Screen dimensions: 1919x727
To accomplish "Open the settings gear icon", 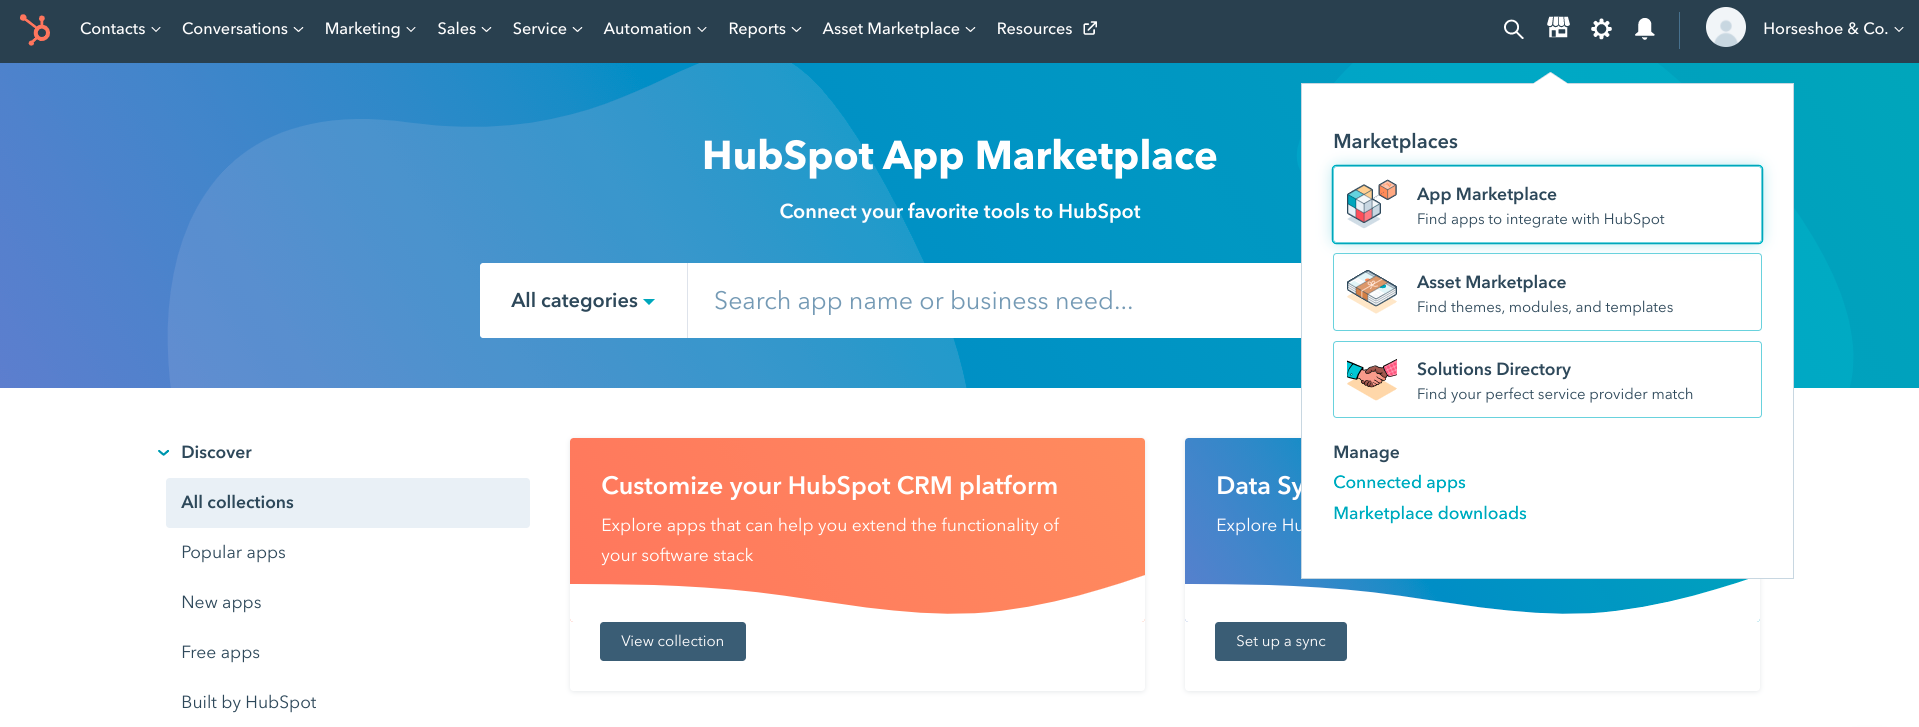I will point(1601,29).
